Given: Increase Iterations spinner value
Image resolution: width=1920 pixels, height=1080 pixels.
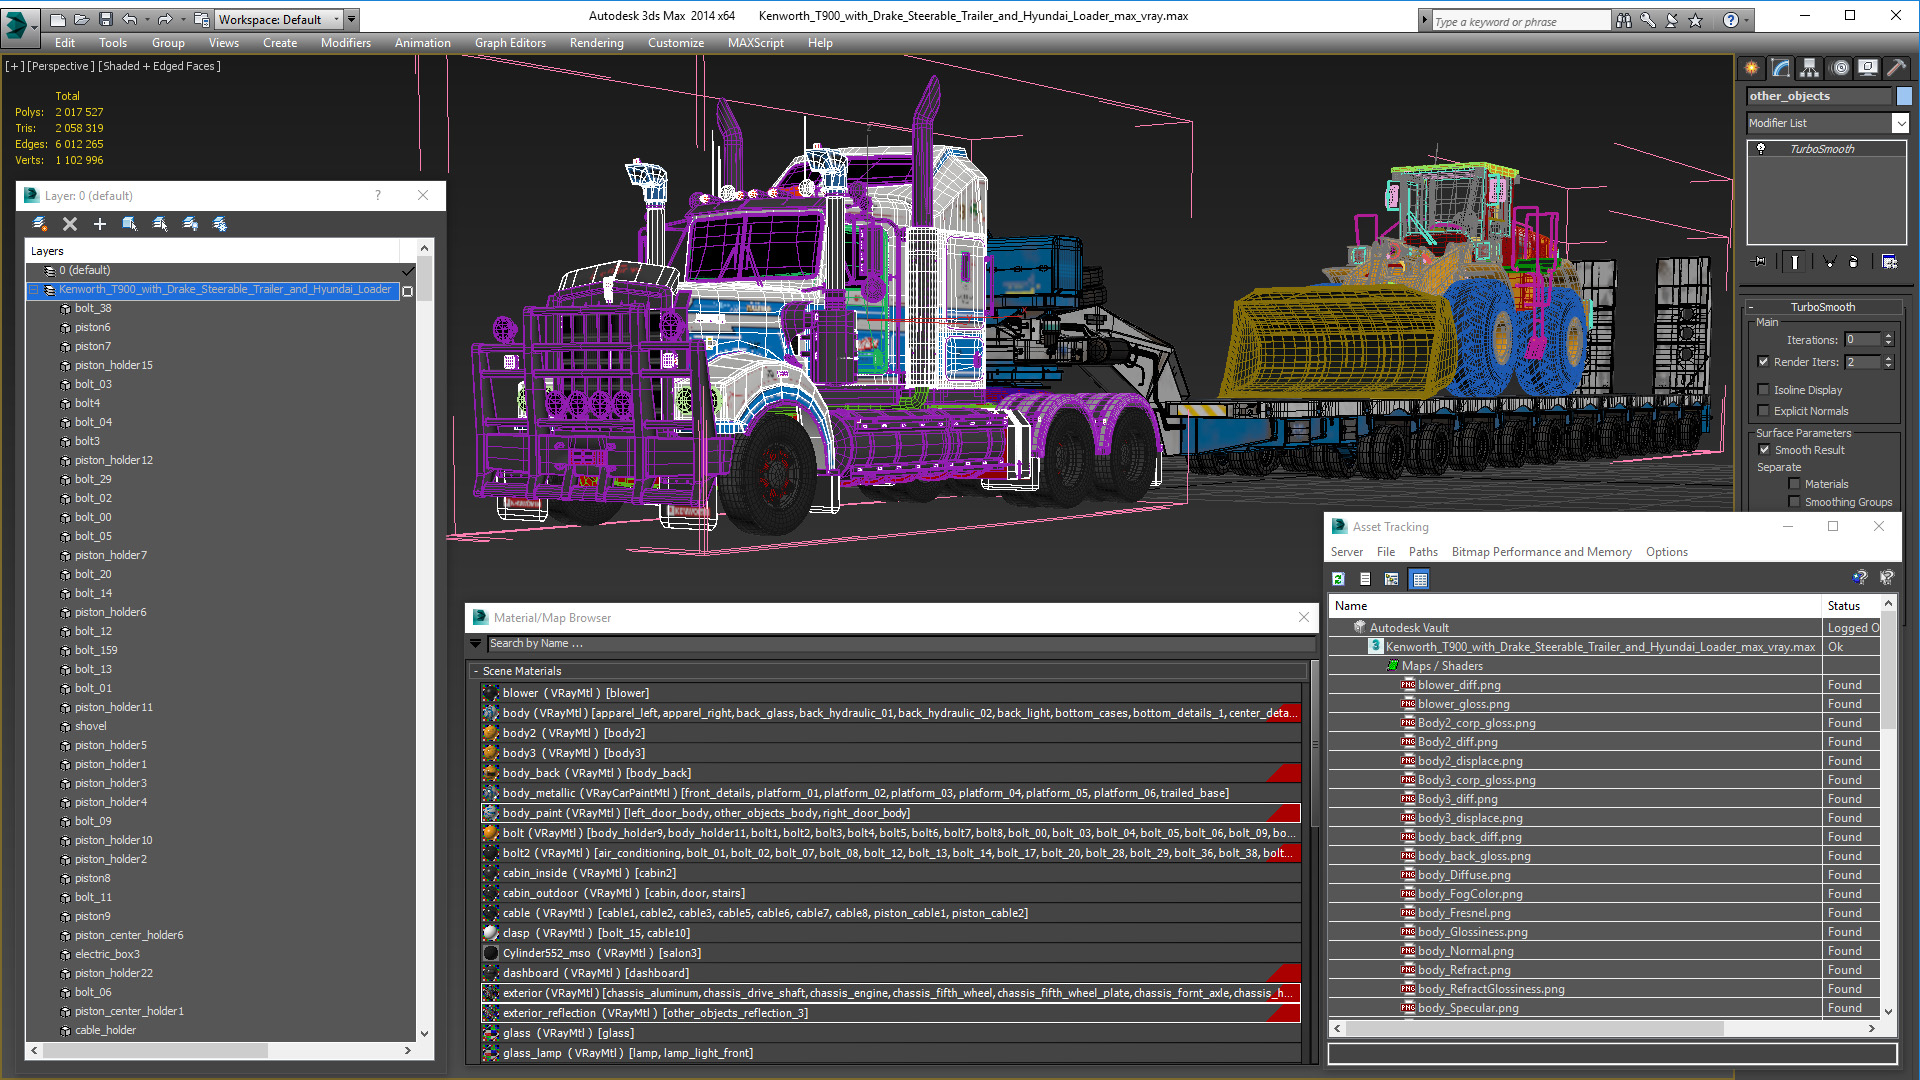Looking at the screenshot, I should click(1888, 336).
